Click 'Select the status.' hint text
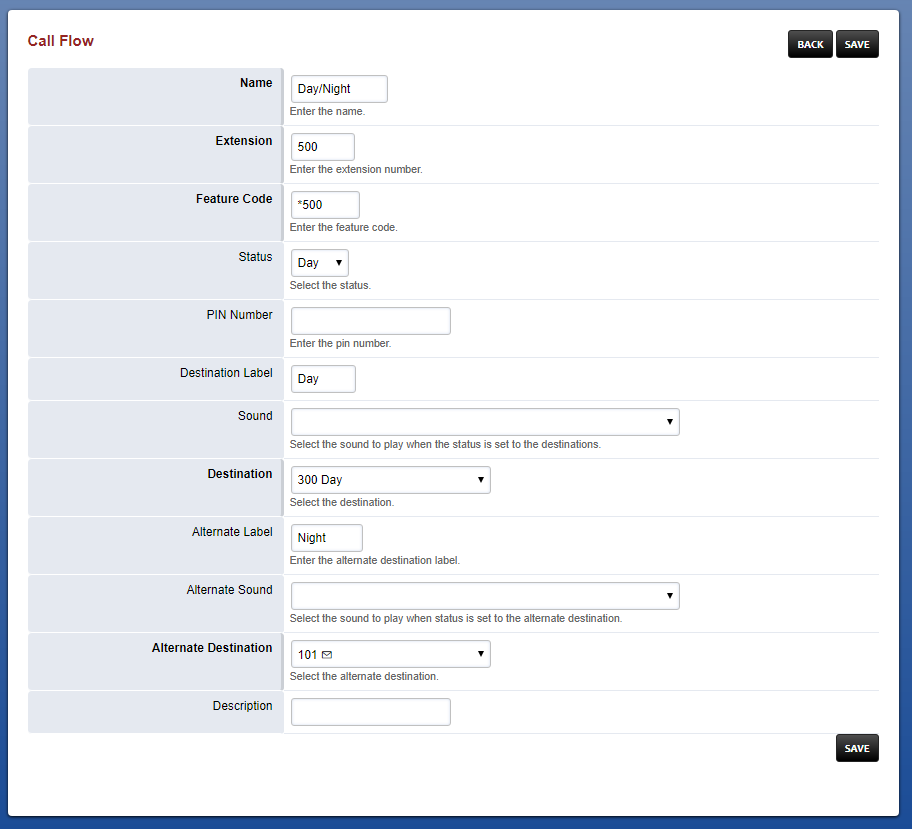912x829 pixels. (x=330, y=285)
